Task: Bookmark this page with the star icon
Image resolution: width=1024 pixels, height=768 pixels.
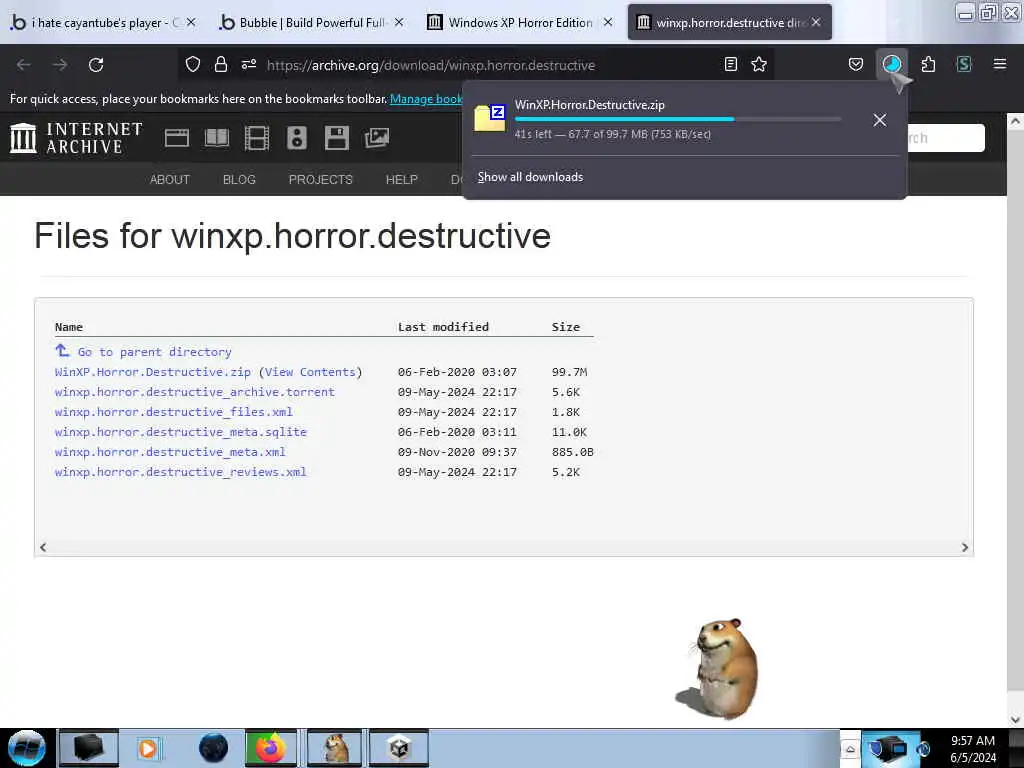Action: (x=759, y=64)
